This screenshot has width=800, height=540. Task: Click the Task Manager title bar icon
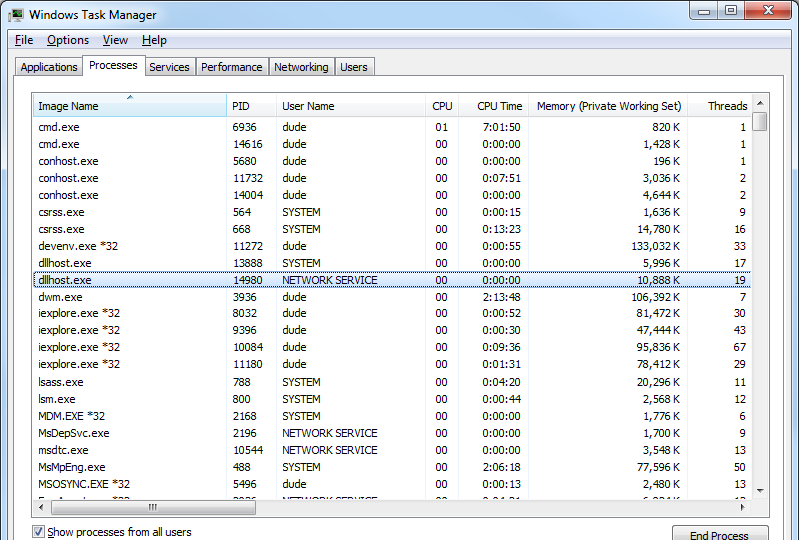coord(16,15)
